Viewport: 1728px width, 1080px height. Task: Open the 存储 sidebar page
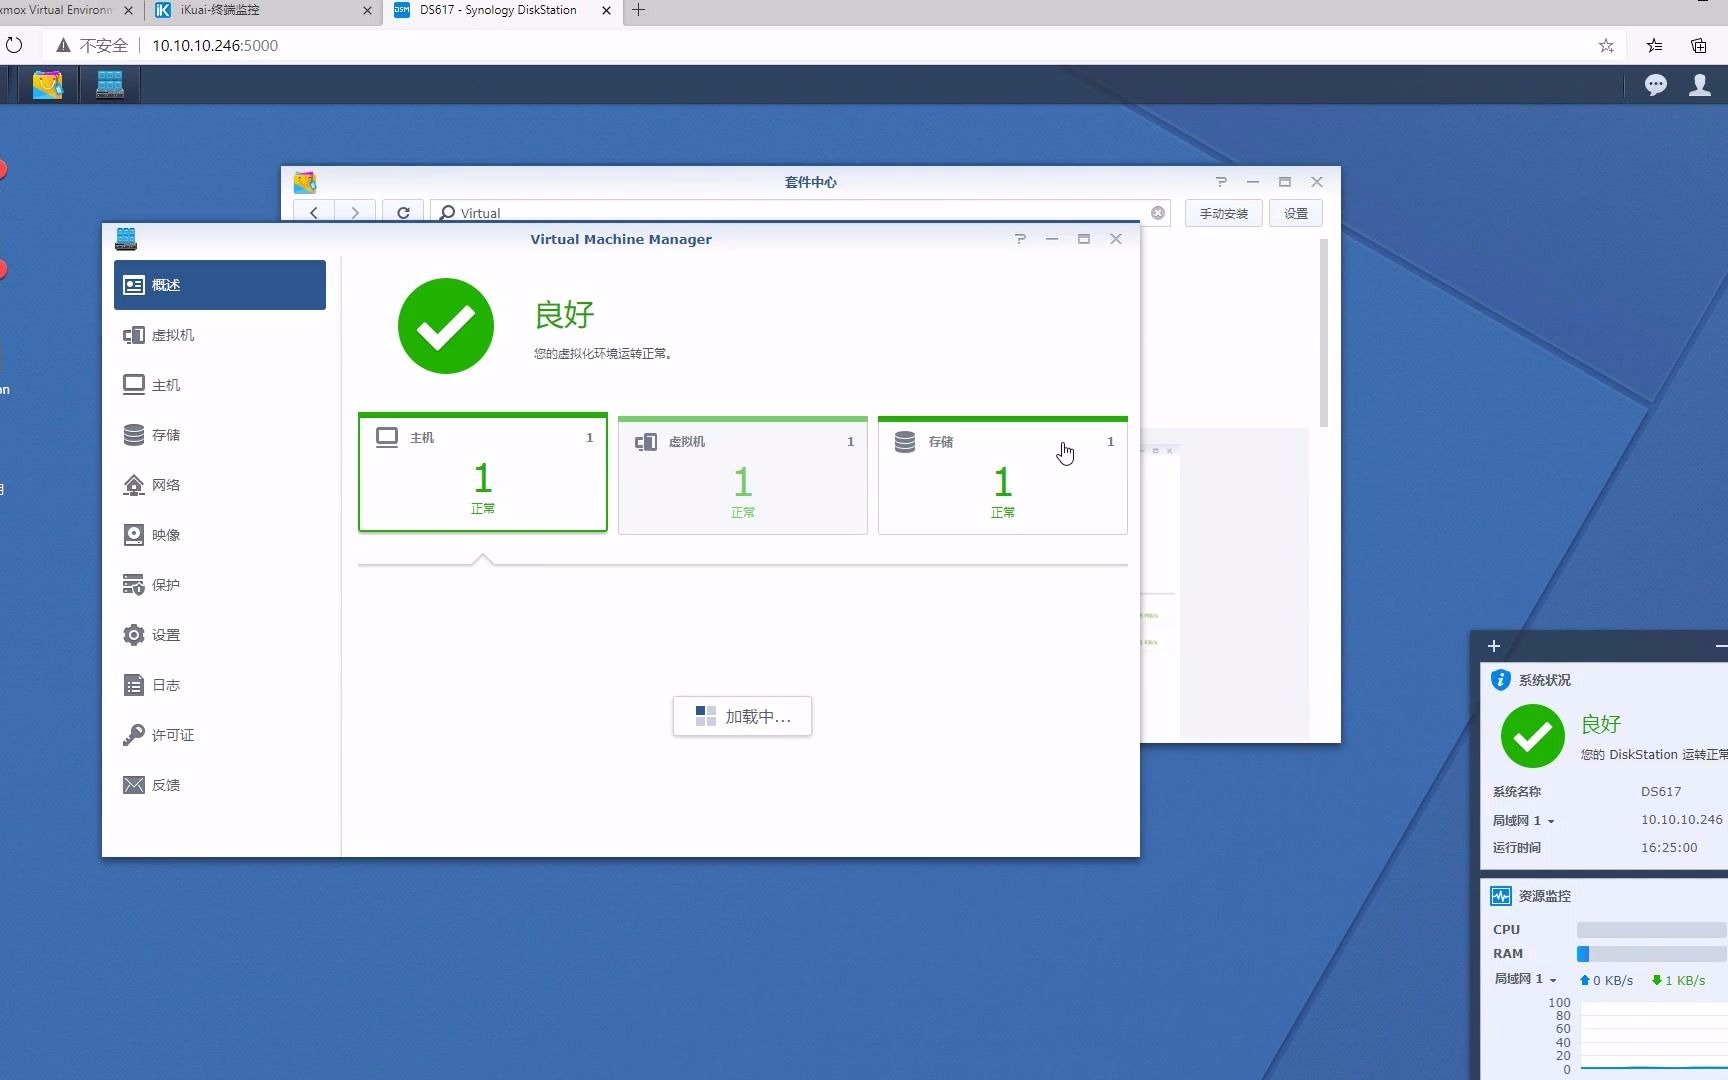pyautogui.click(x=220, y=435)
